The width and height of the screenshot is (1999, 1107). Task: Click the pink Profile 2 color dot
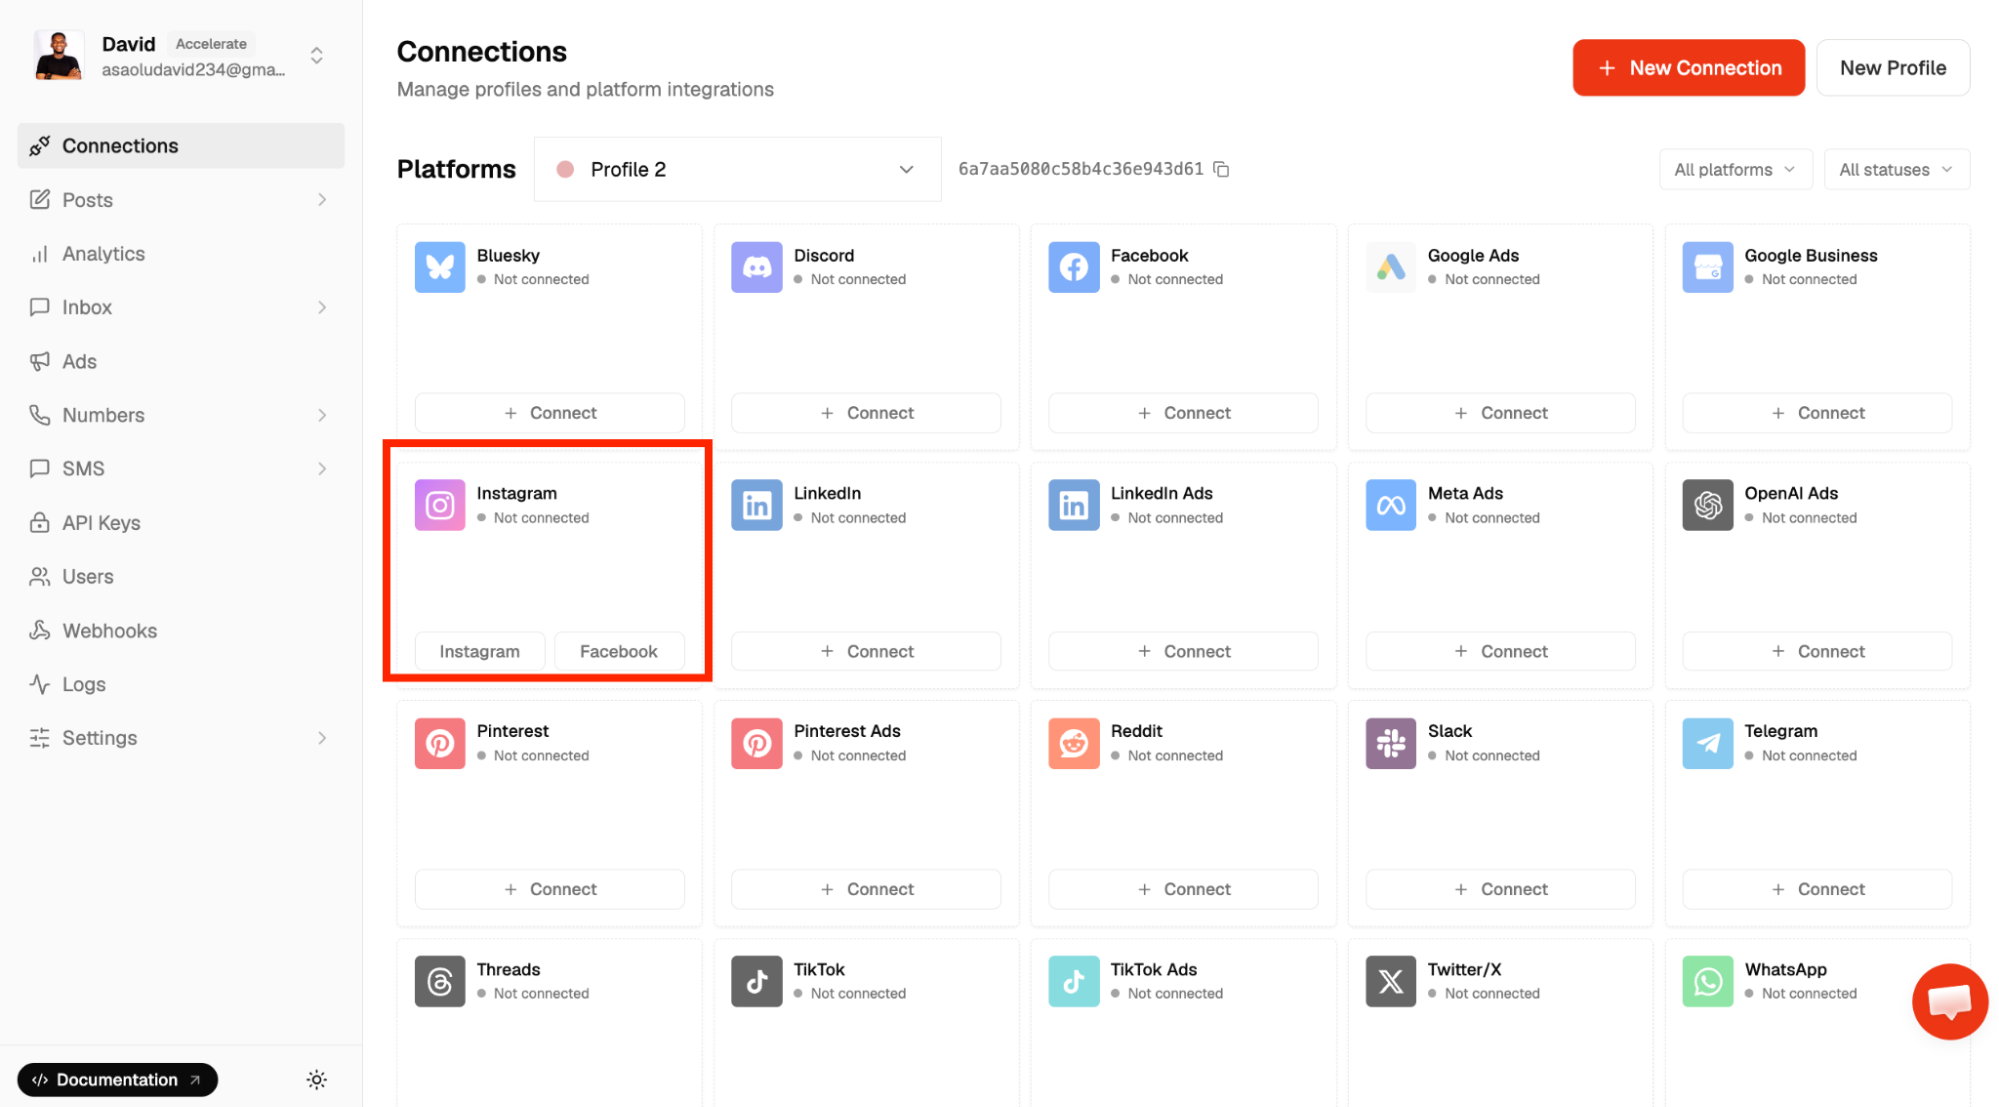click(x=565, y=169)
